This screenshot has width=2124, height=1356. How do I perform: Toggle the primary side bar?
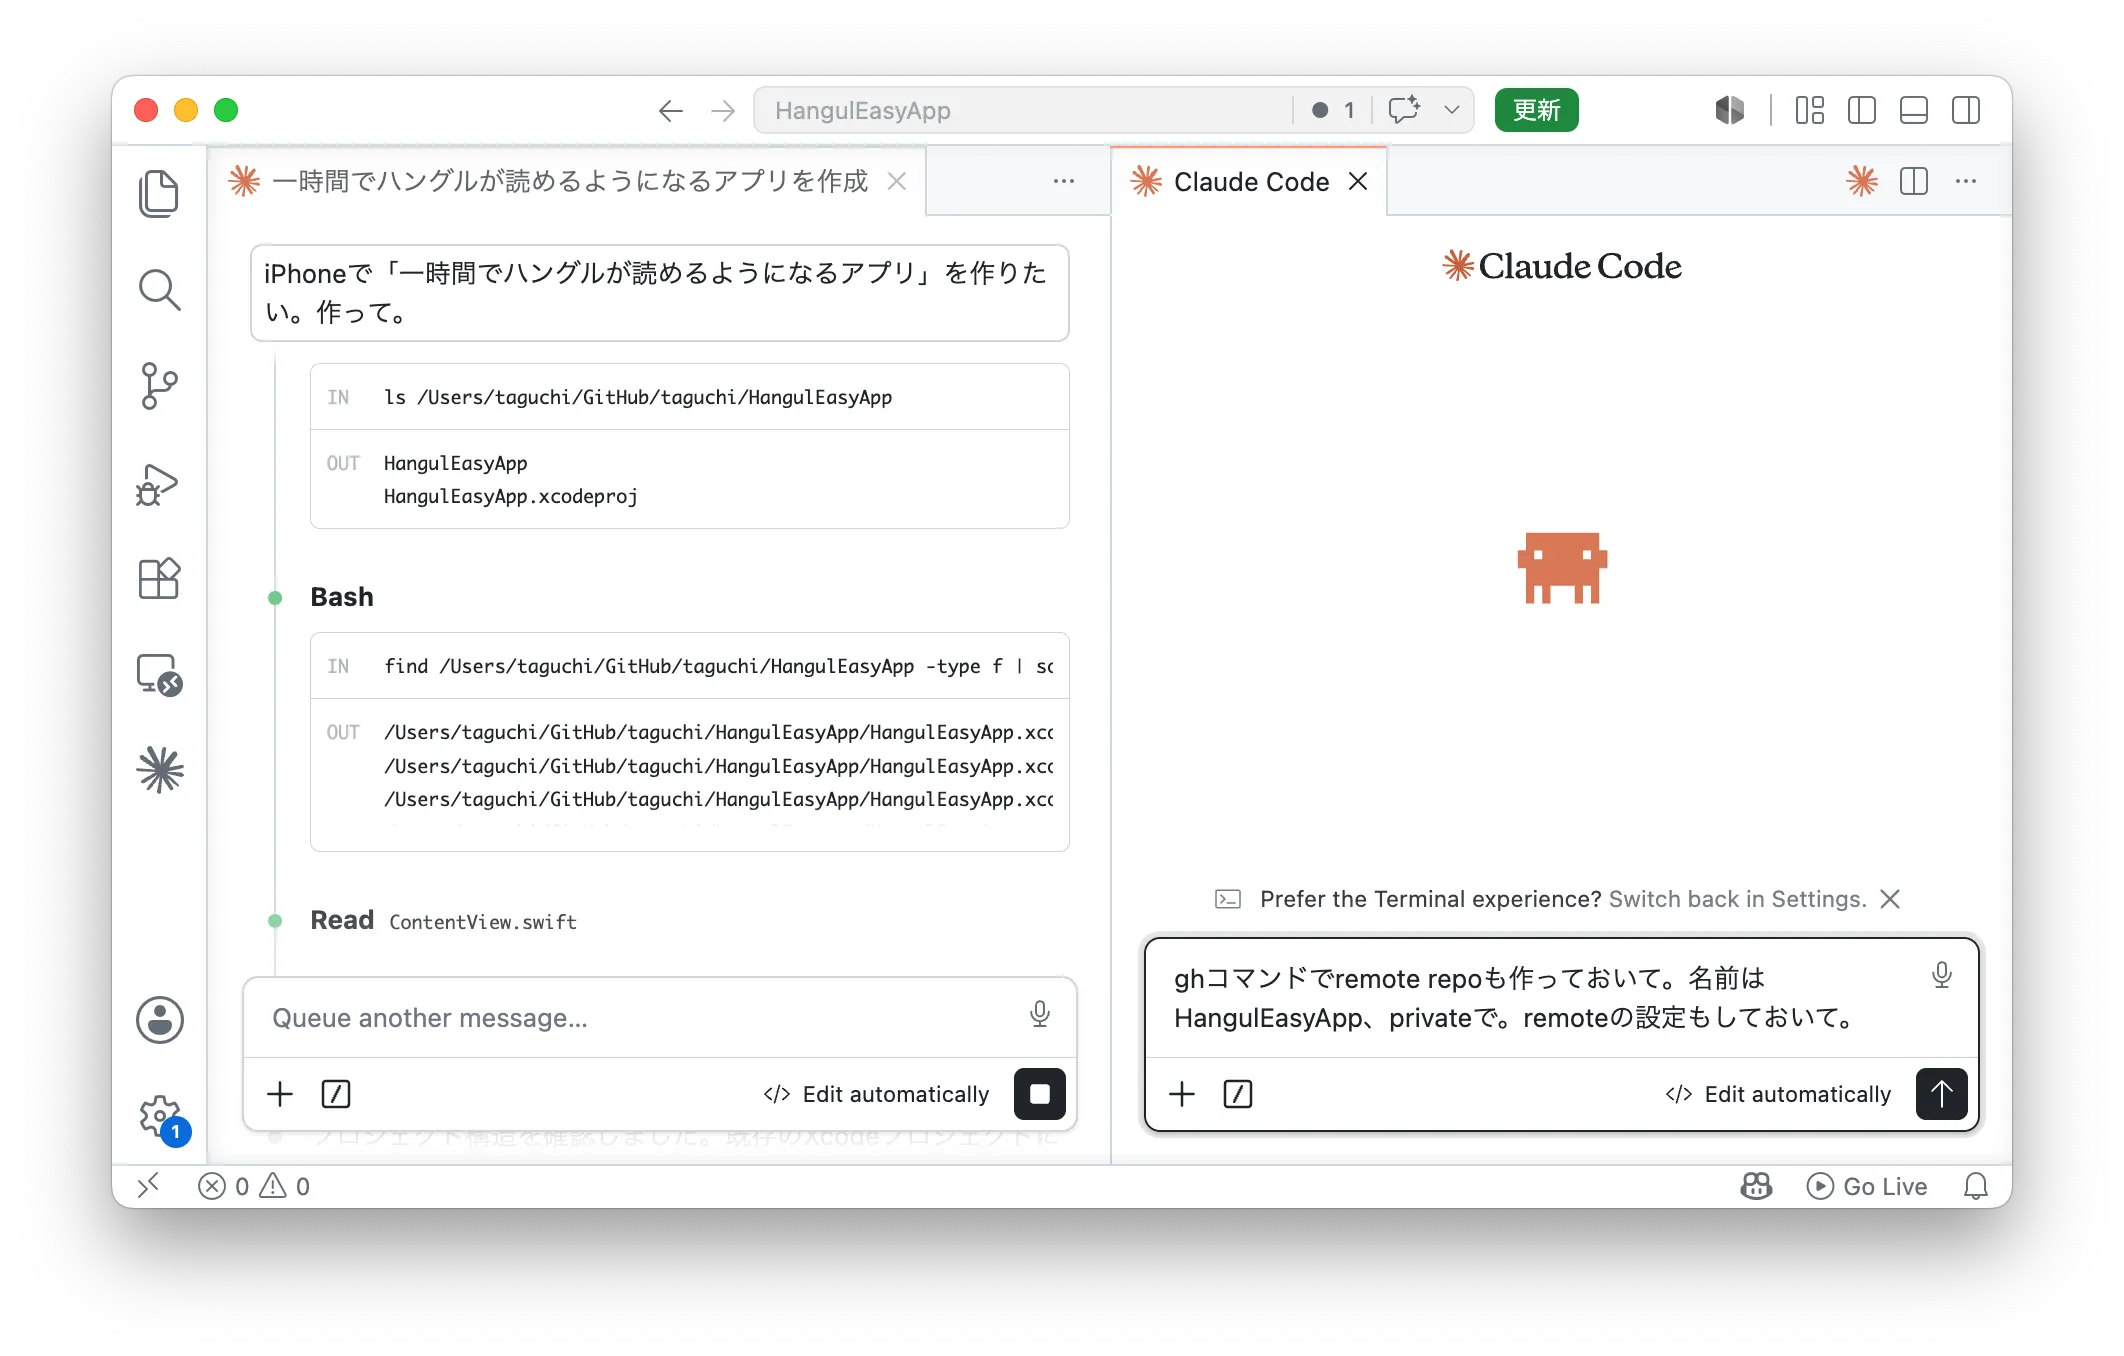[x=1862, y=110]
